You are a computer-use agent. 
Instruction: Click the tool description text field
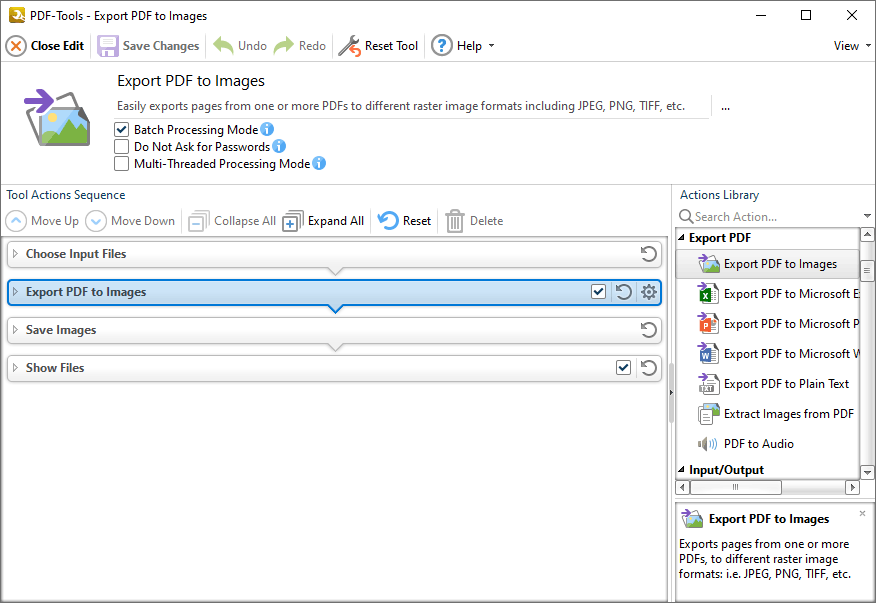tap(412, 106)
